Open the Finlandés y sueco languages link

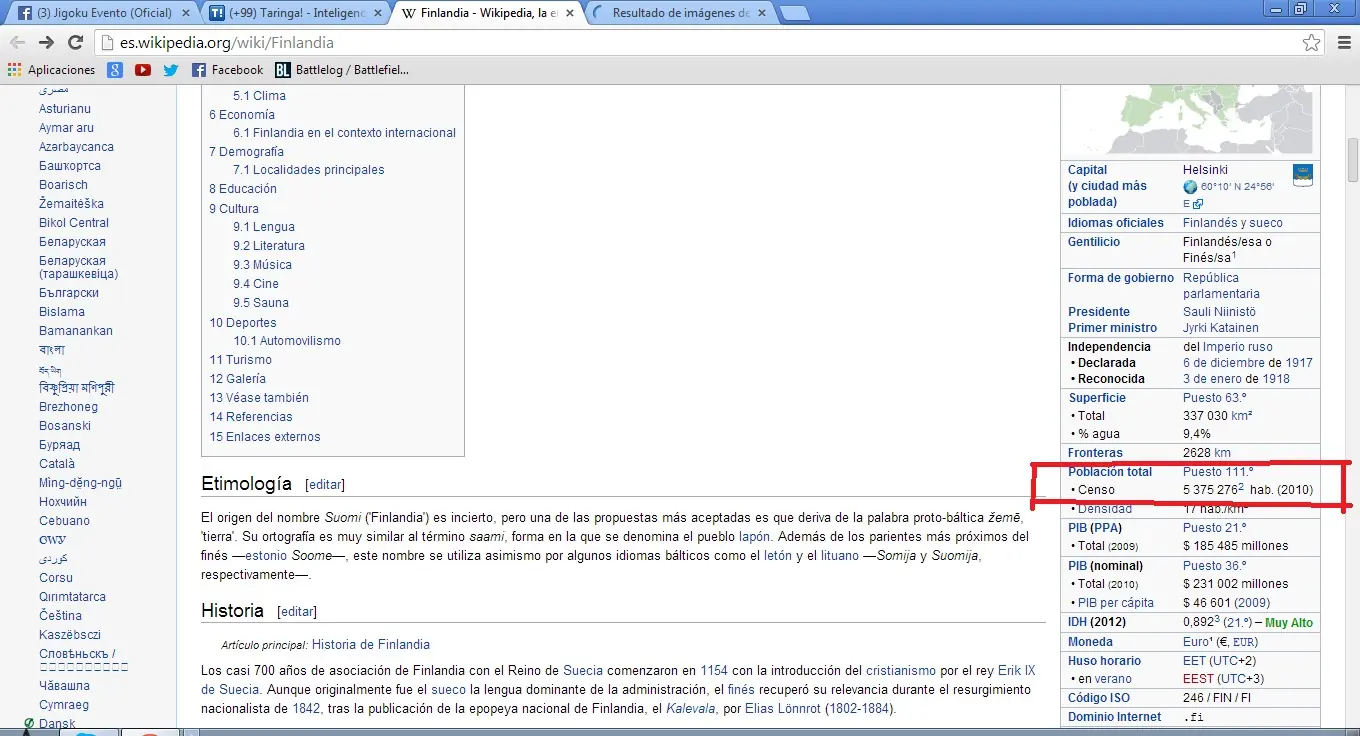coord(1233,223)
